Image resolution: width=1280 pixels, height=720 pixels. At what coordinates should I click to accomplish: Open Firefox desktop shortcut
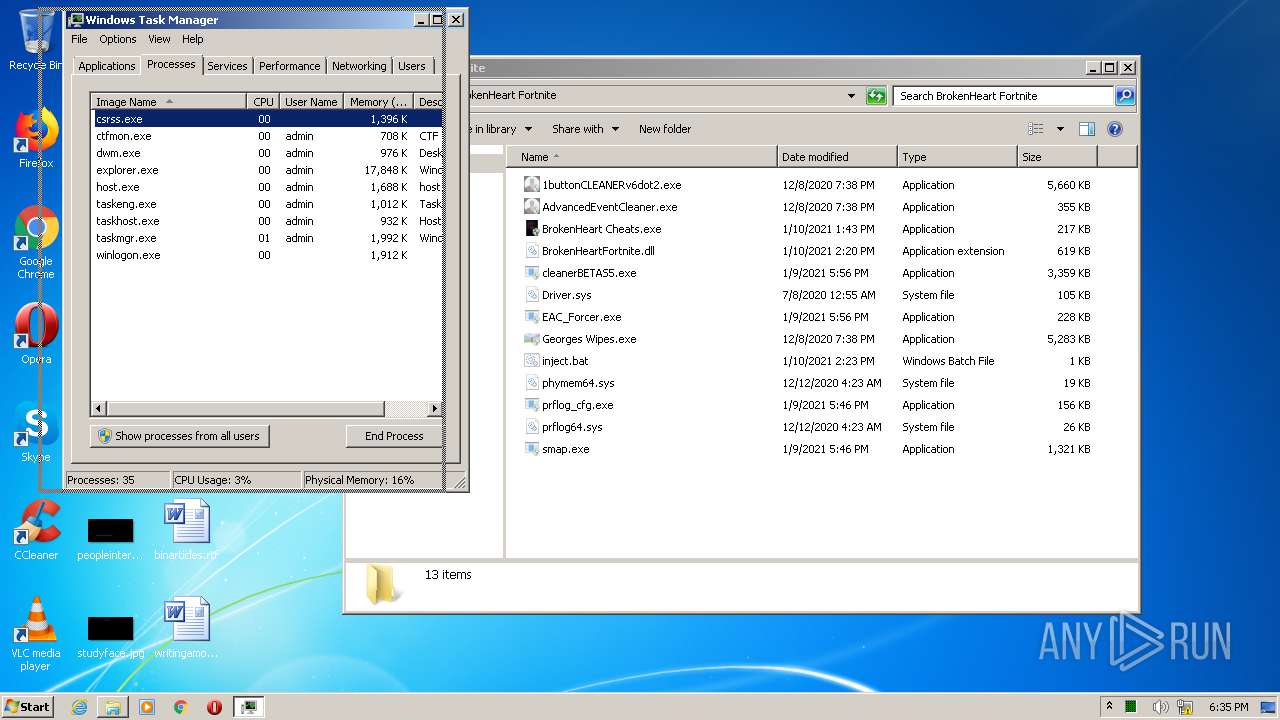pyautogui.click(x=35, y=138)
